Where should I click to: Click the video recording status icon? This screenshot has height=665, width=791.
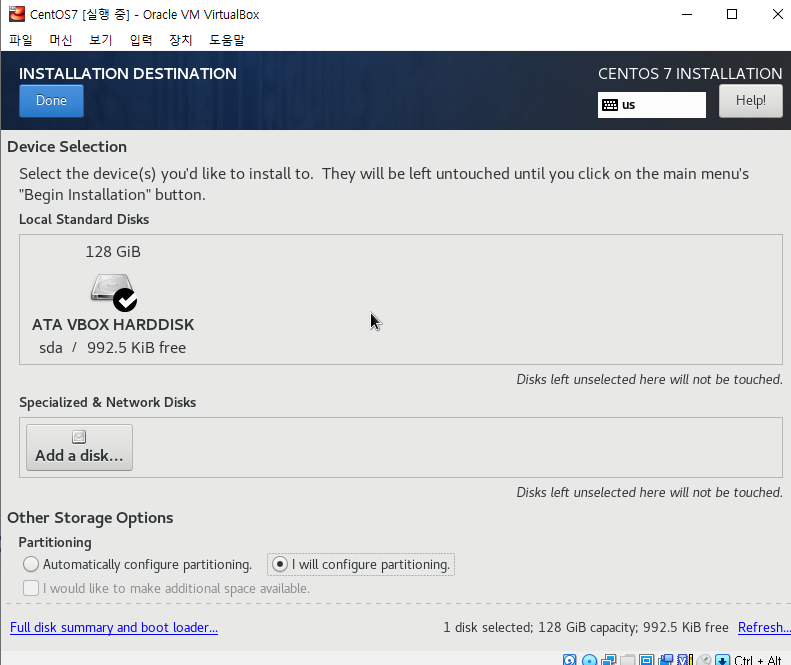(x=666, y=660)
